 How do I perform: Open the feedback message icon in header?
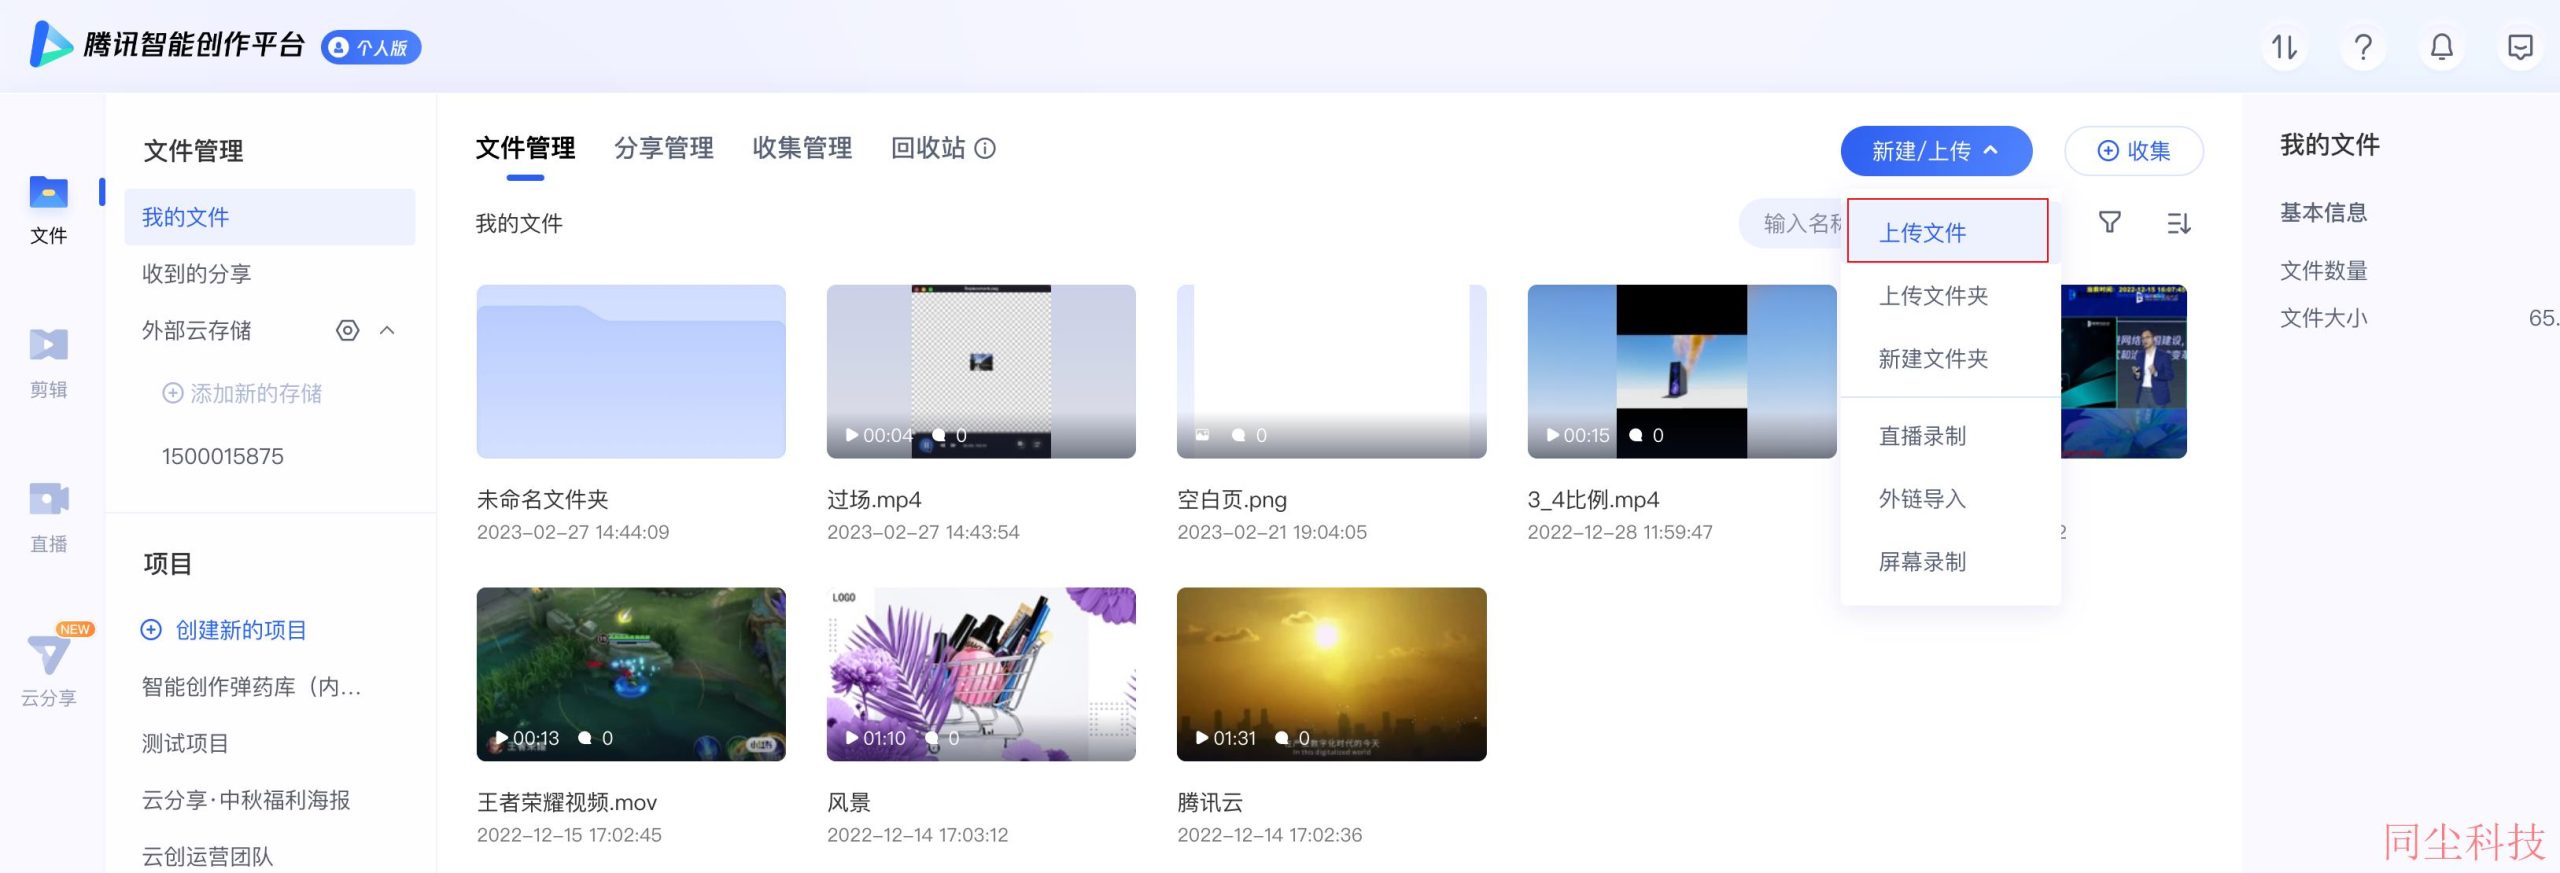[2520, 47]
